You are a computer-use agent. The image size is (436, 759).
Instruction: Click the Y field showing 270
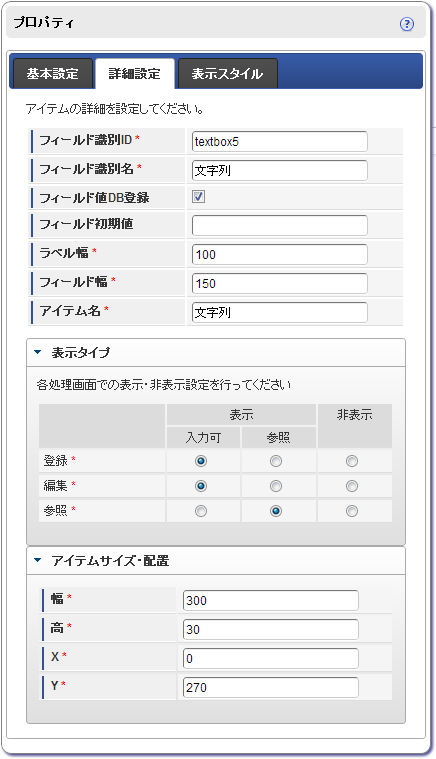(271, 687)
